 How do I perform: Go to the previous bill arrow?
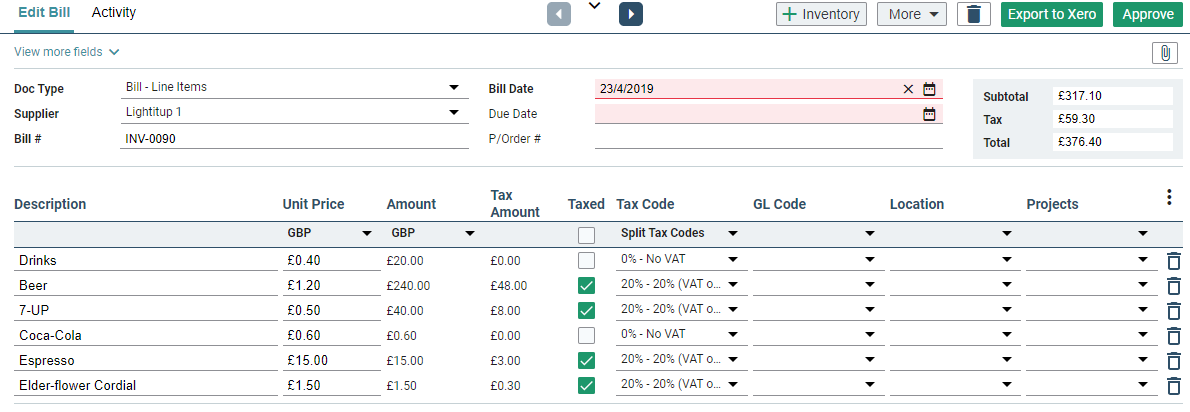[559, 14]
